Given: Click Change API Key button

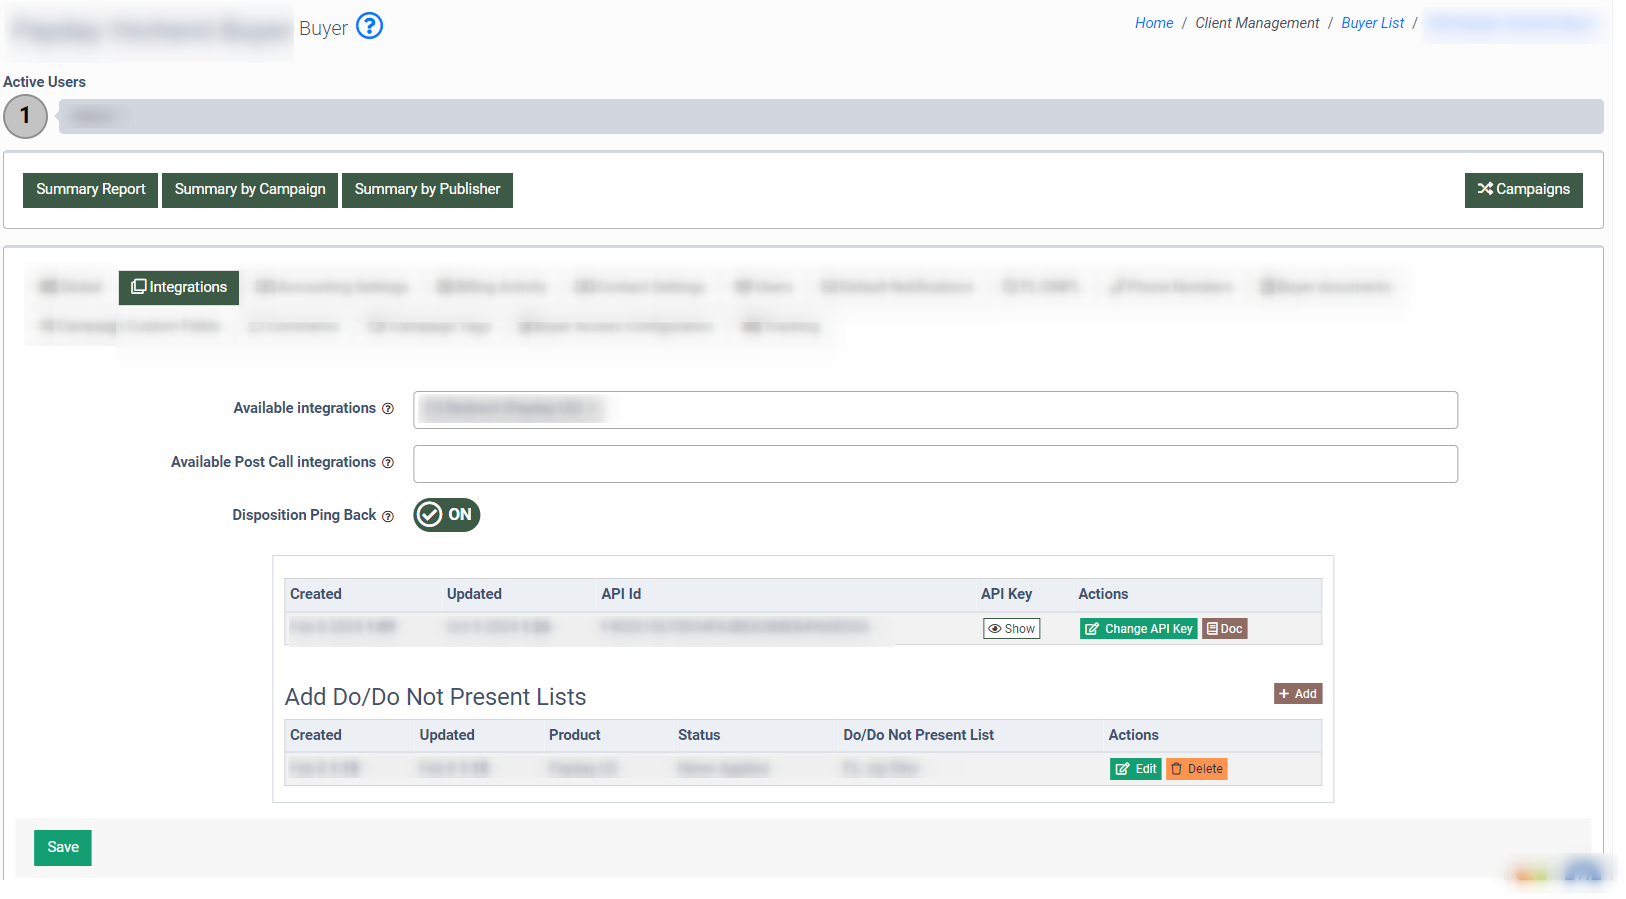Looking at the screenshot, I should [x=1138, y=629].
